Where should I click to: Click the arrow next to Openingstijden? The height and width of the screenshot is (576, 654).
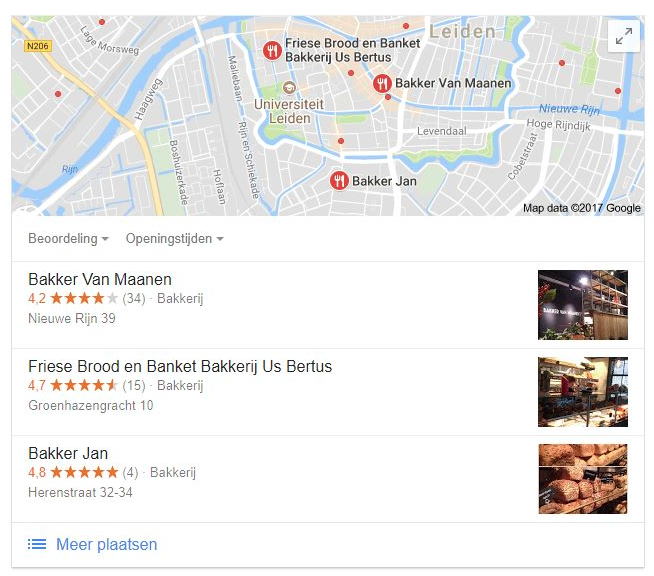[220, 239]
